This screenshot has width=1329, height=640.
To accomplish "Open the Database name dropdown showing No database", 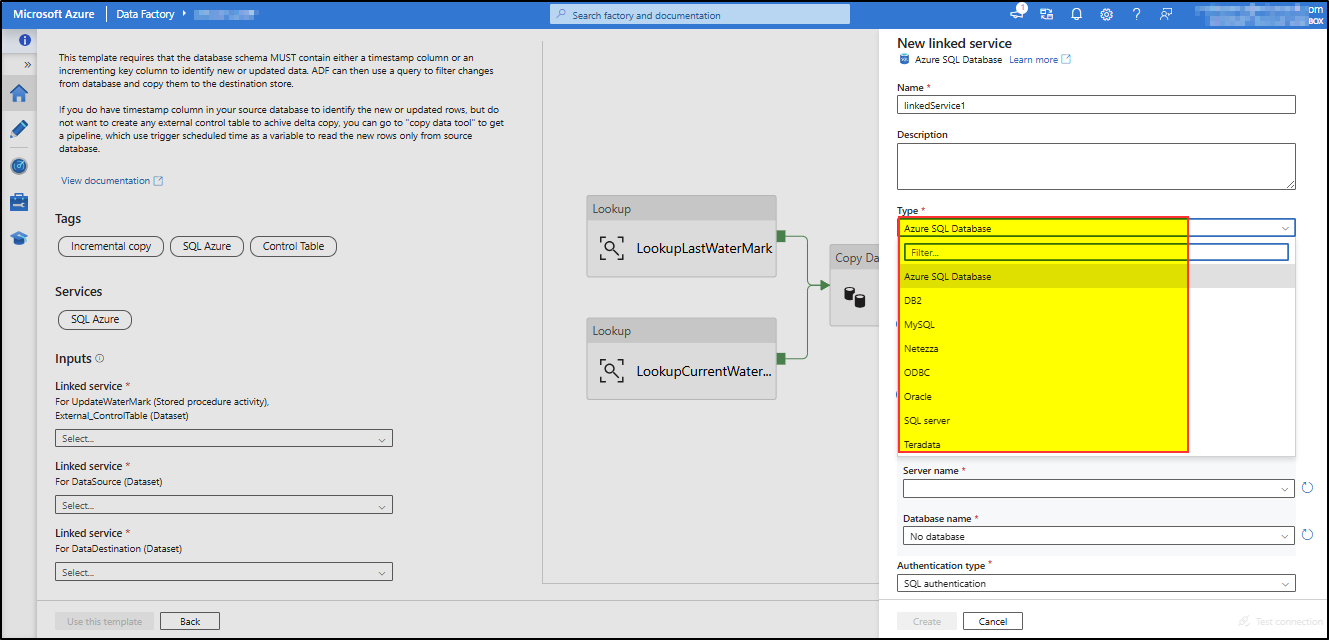I will click(x=1097, y=536).
